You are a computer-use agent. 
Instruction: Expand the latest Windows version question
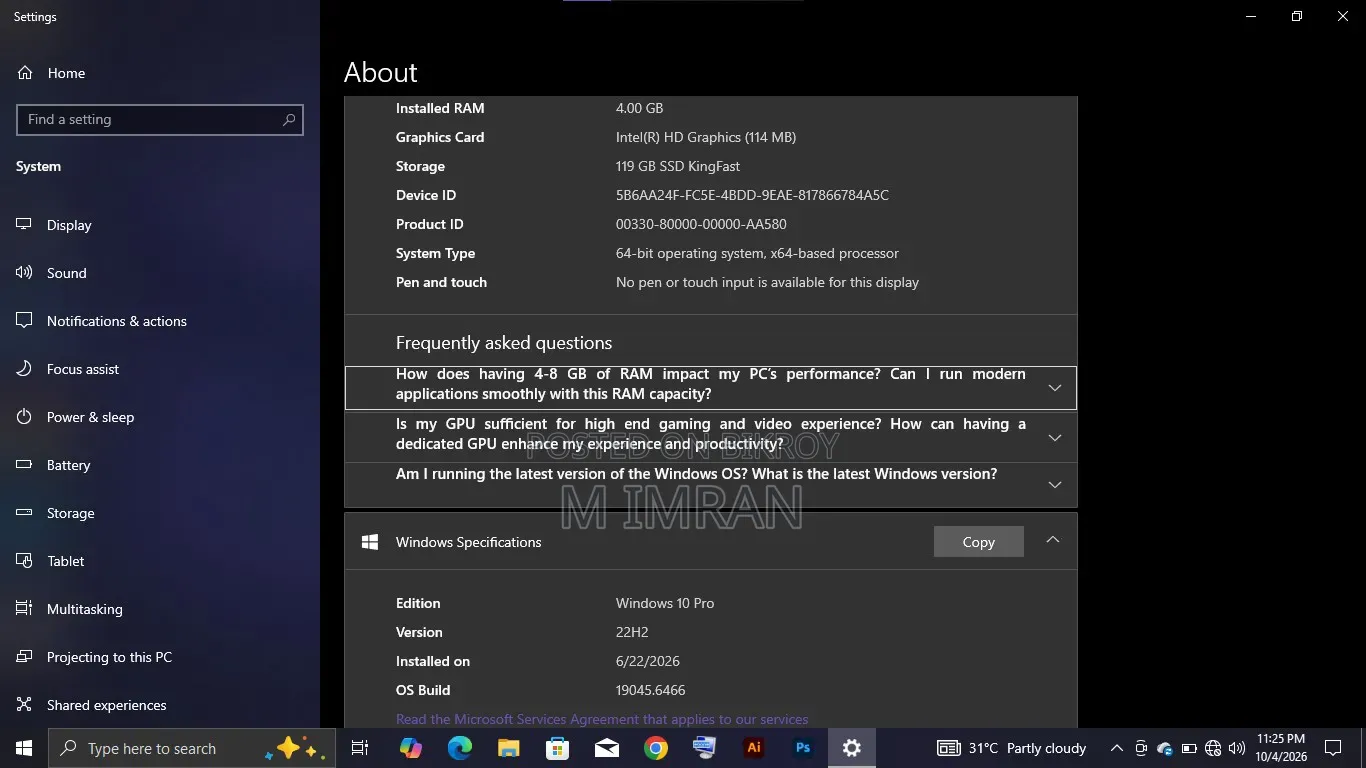tap(711, 484)
